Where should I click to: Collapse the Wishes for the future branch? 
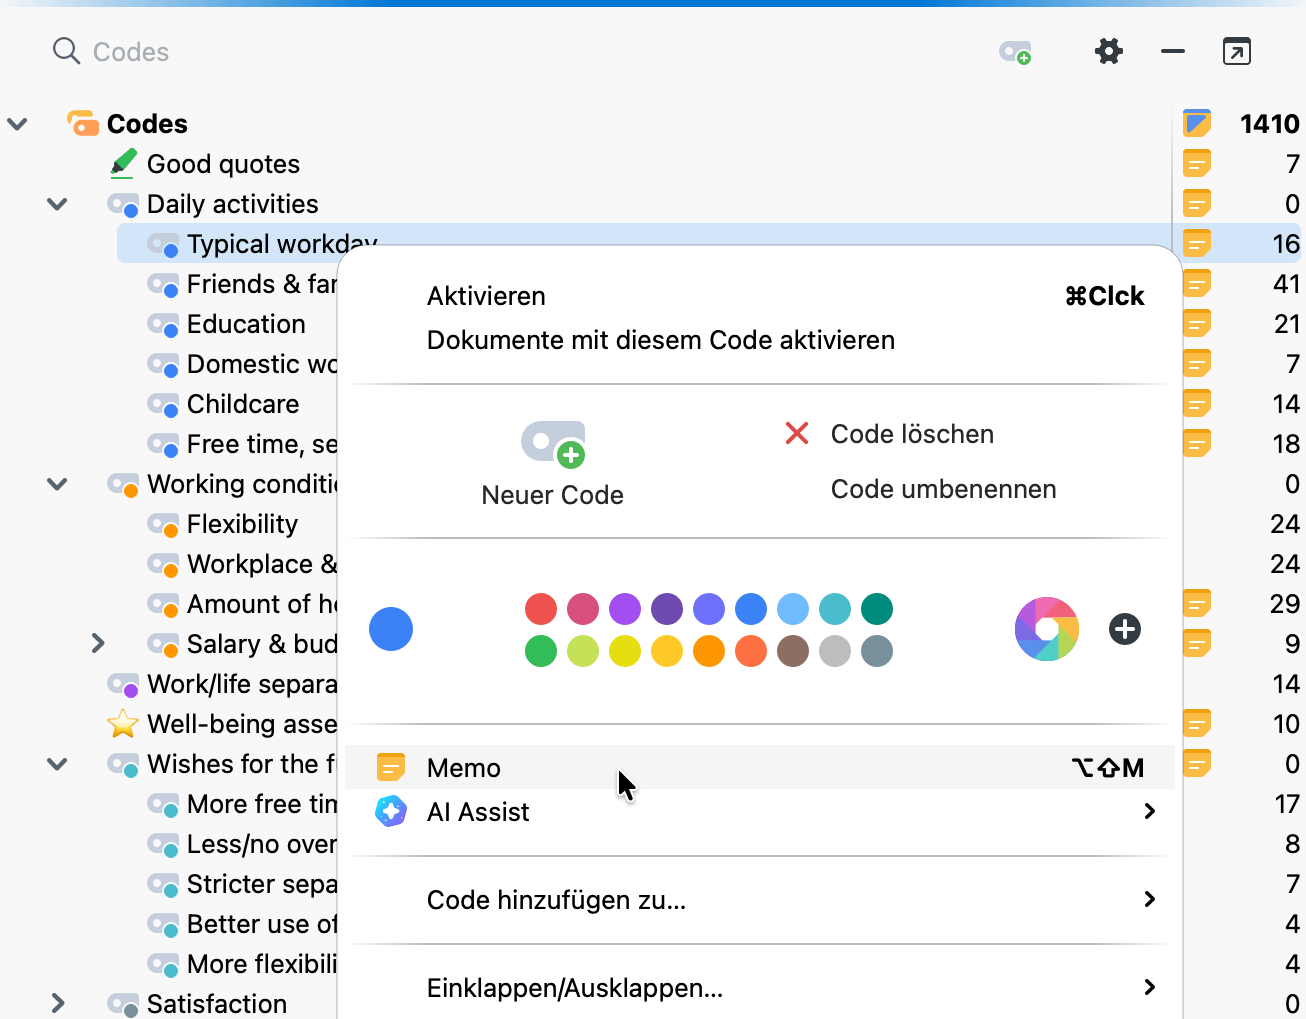click(57, 764)
